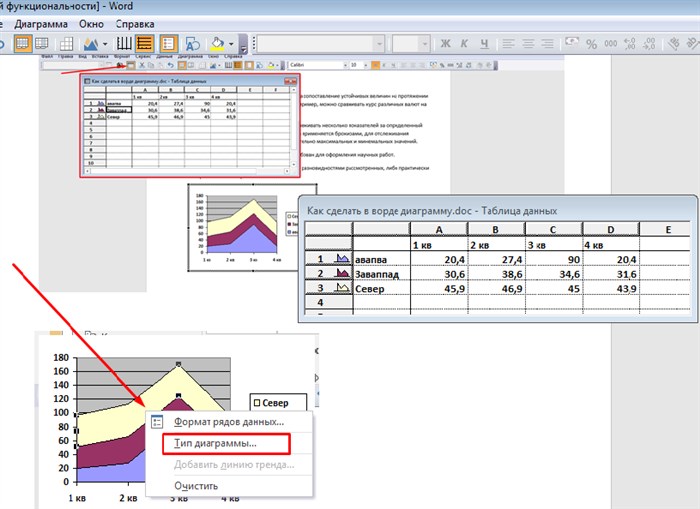
Task: Increase decimal places
Action: (x=629, y=44)
